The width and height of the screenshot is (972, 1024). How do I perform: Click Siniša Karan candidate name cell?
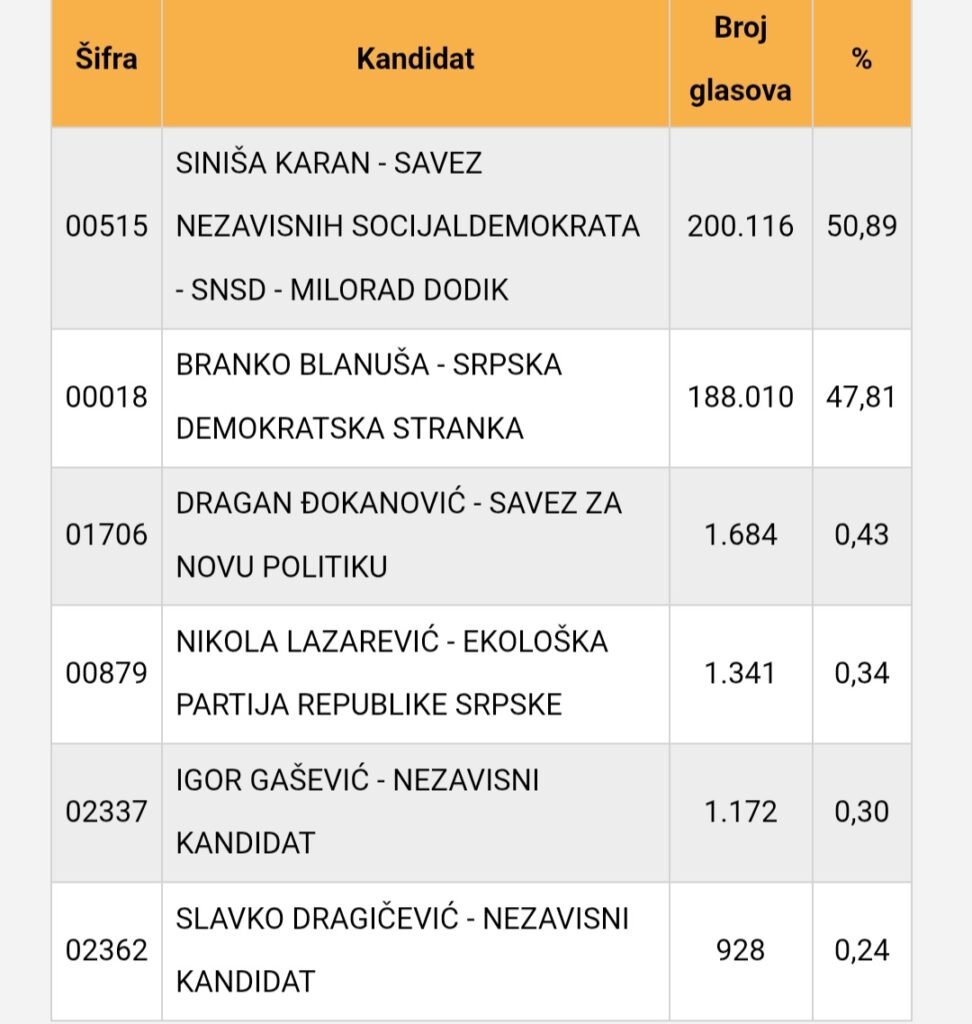click(408, 227)
